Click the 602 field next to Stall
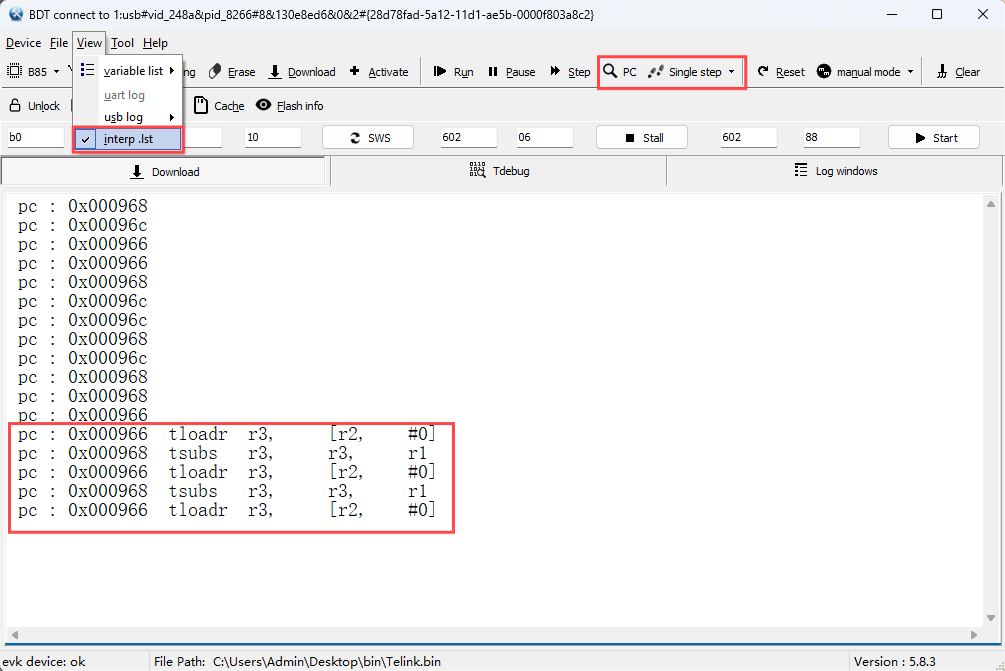 (749, 137)
